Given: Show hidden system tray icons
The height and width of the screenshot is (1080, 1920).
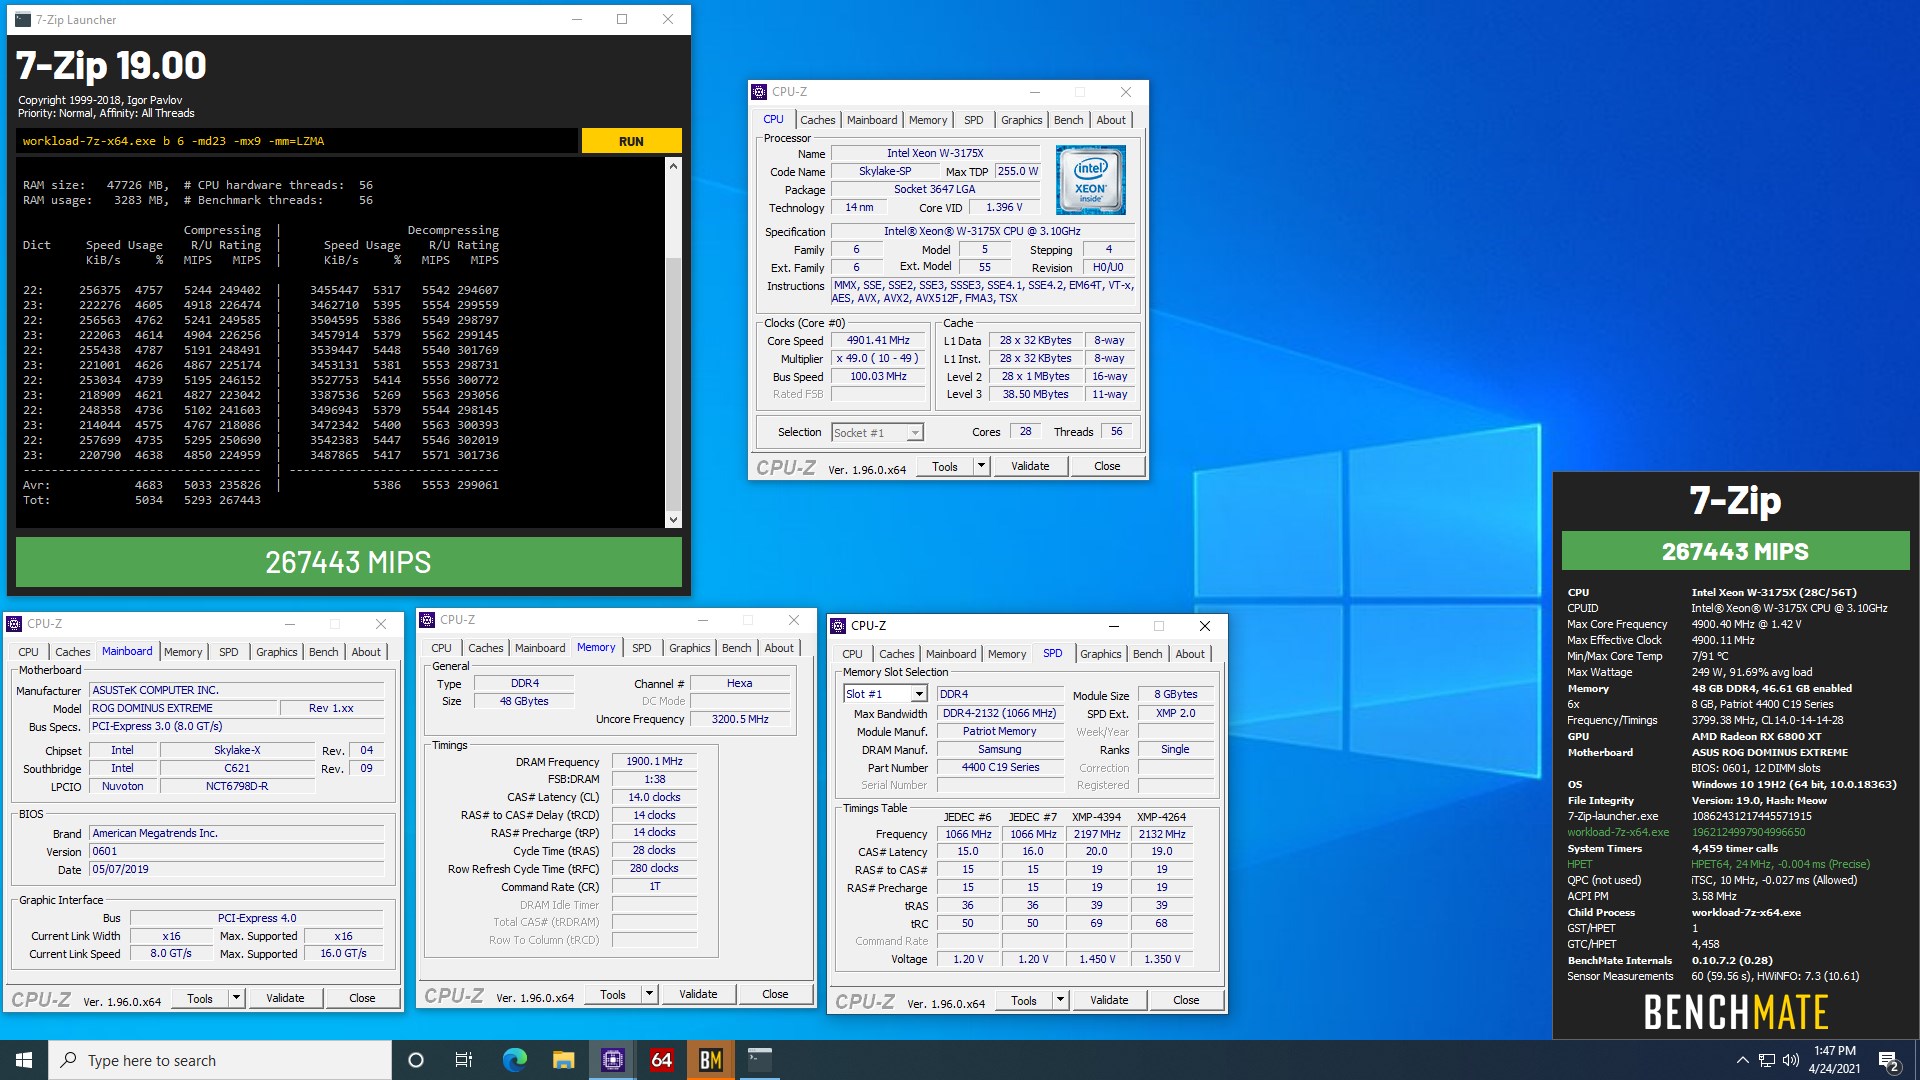Looking at the screenshot, I should point(1742,1060).
